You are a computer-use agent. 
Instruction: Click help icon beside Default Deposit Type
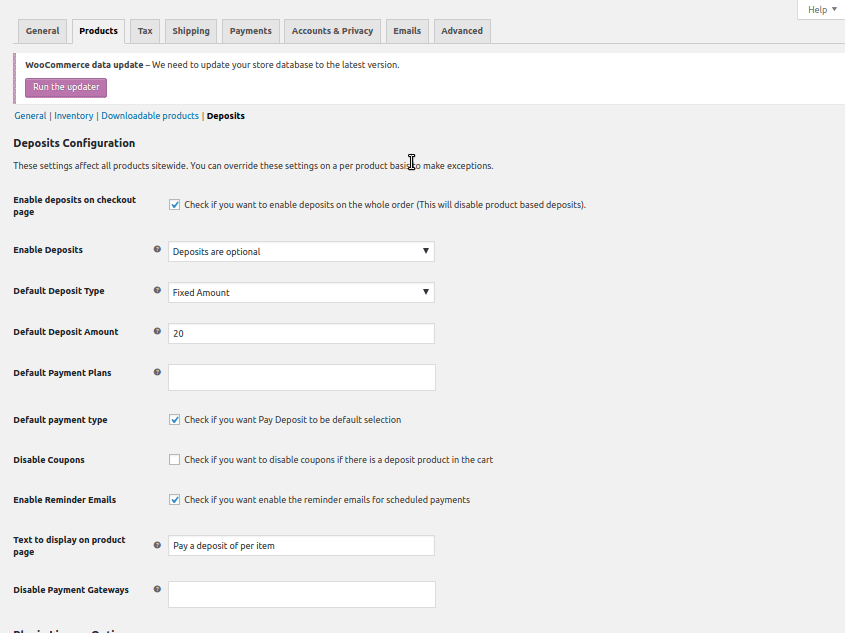point(157,291)
